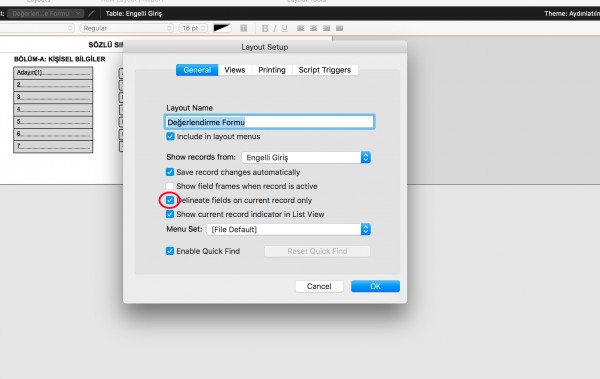Uncheck Delineate fields on current record only
Screen dimensions: 600x379
point(170,200)
